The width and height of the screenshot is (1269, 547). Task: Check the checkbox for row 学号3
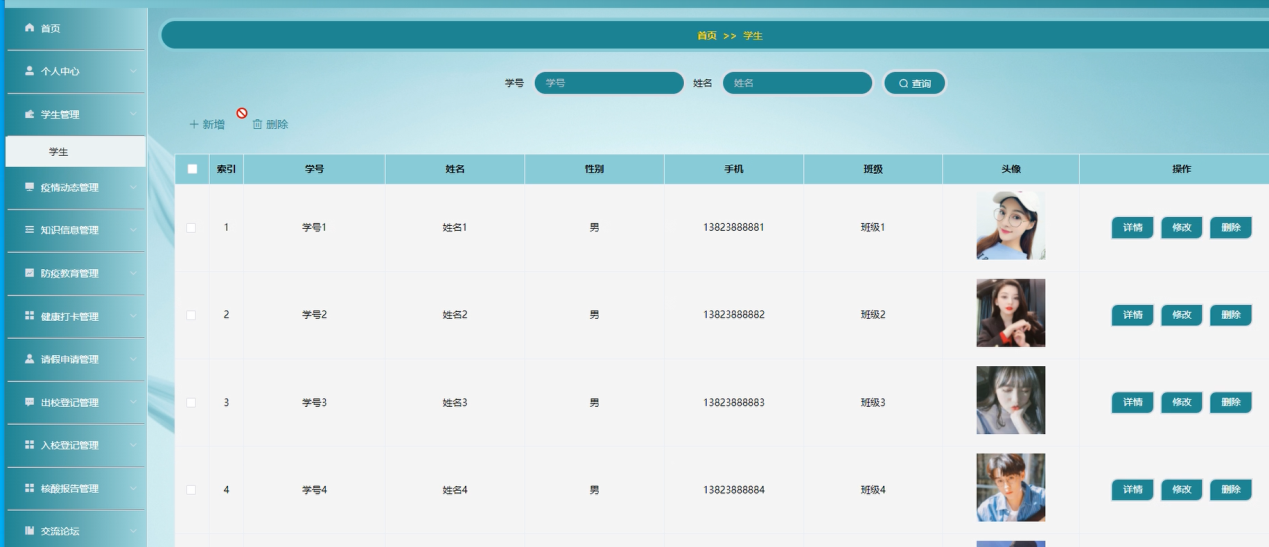[191, 402]
